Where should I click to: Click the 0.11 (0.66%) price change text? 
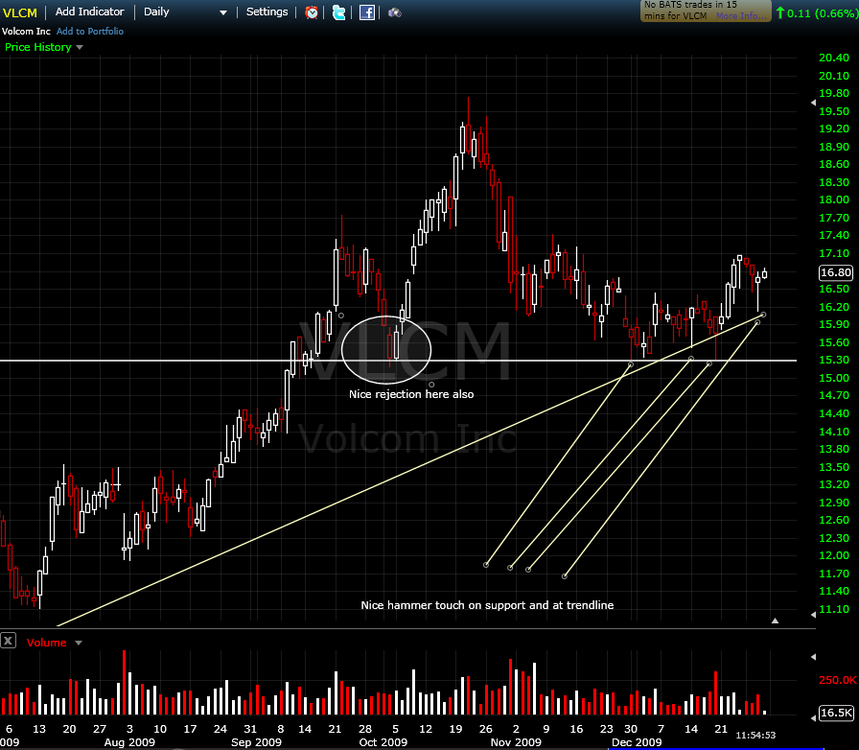(x=822, y=13)
